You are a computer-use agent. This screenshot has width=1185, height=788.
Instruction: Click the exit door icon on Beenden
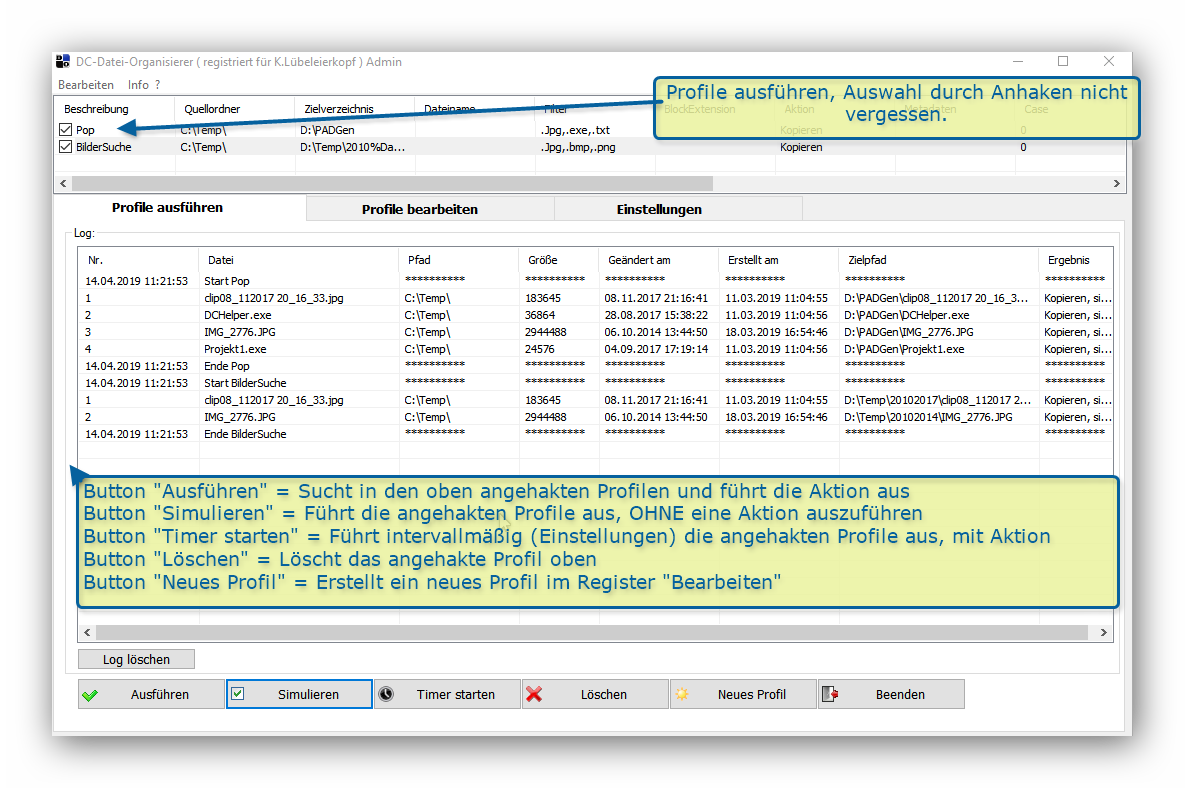[829, 694]
